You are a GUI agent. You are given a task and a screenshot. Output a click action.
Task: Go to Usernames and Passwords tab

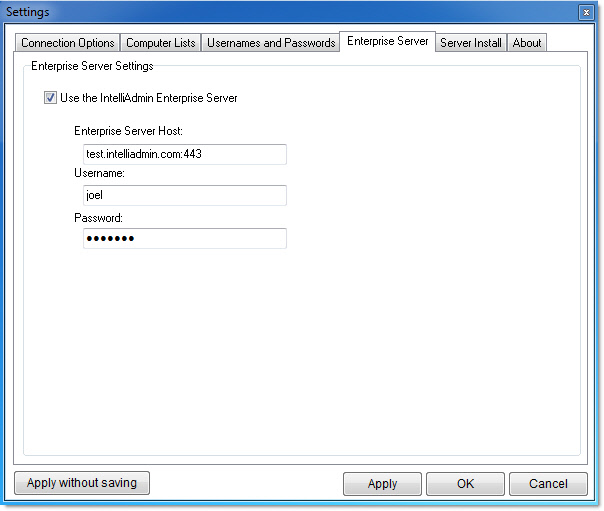coord(271,43)
